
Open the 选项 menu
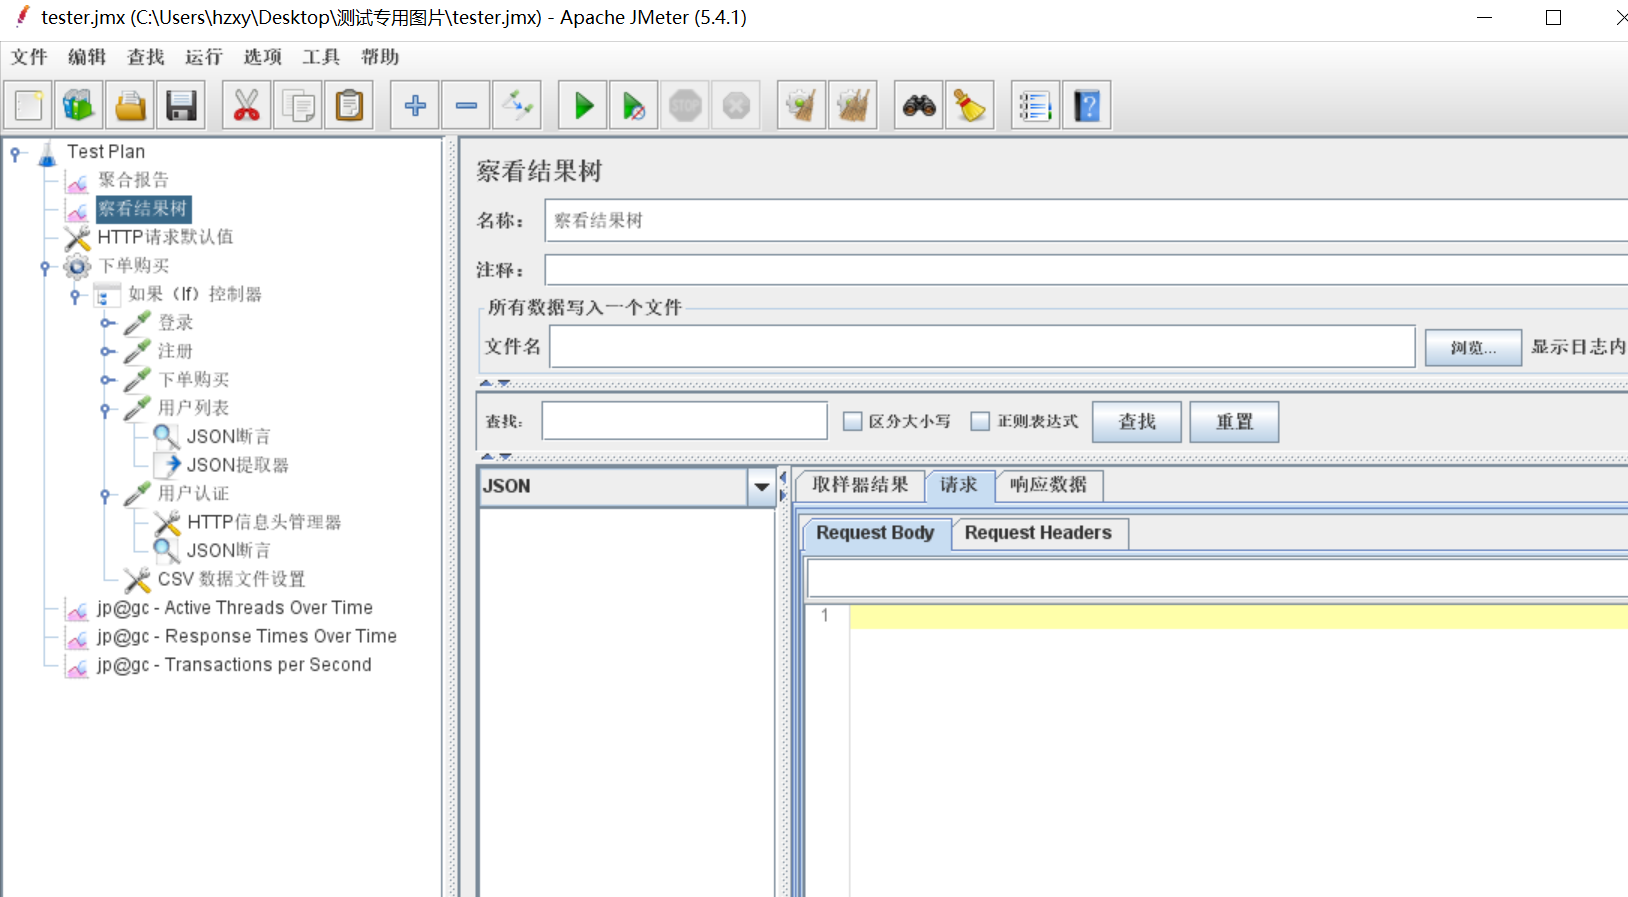(263, 57)
